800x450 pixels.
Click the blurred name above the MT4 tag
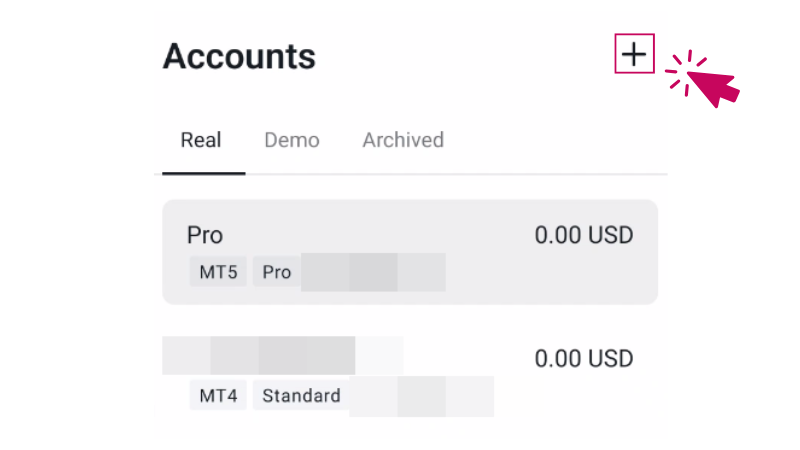(260, 355)
